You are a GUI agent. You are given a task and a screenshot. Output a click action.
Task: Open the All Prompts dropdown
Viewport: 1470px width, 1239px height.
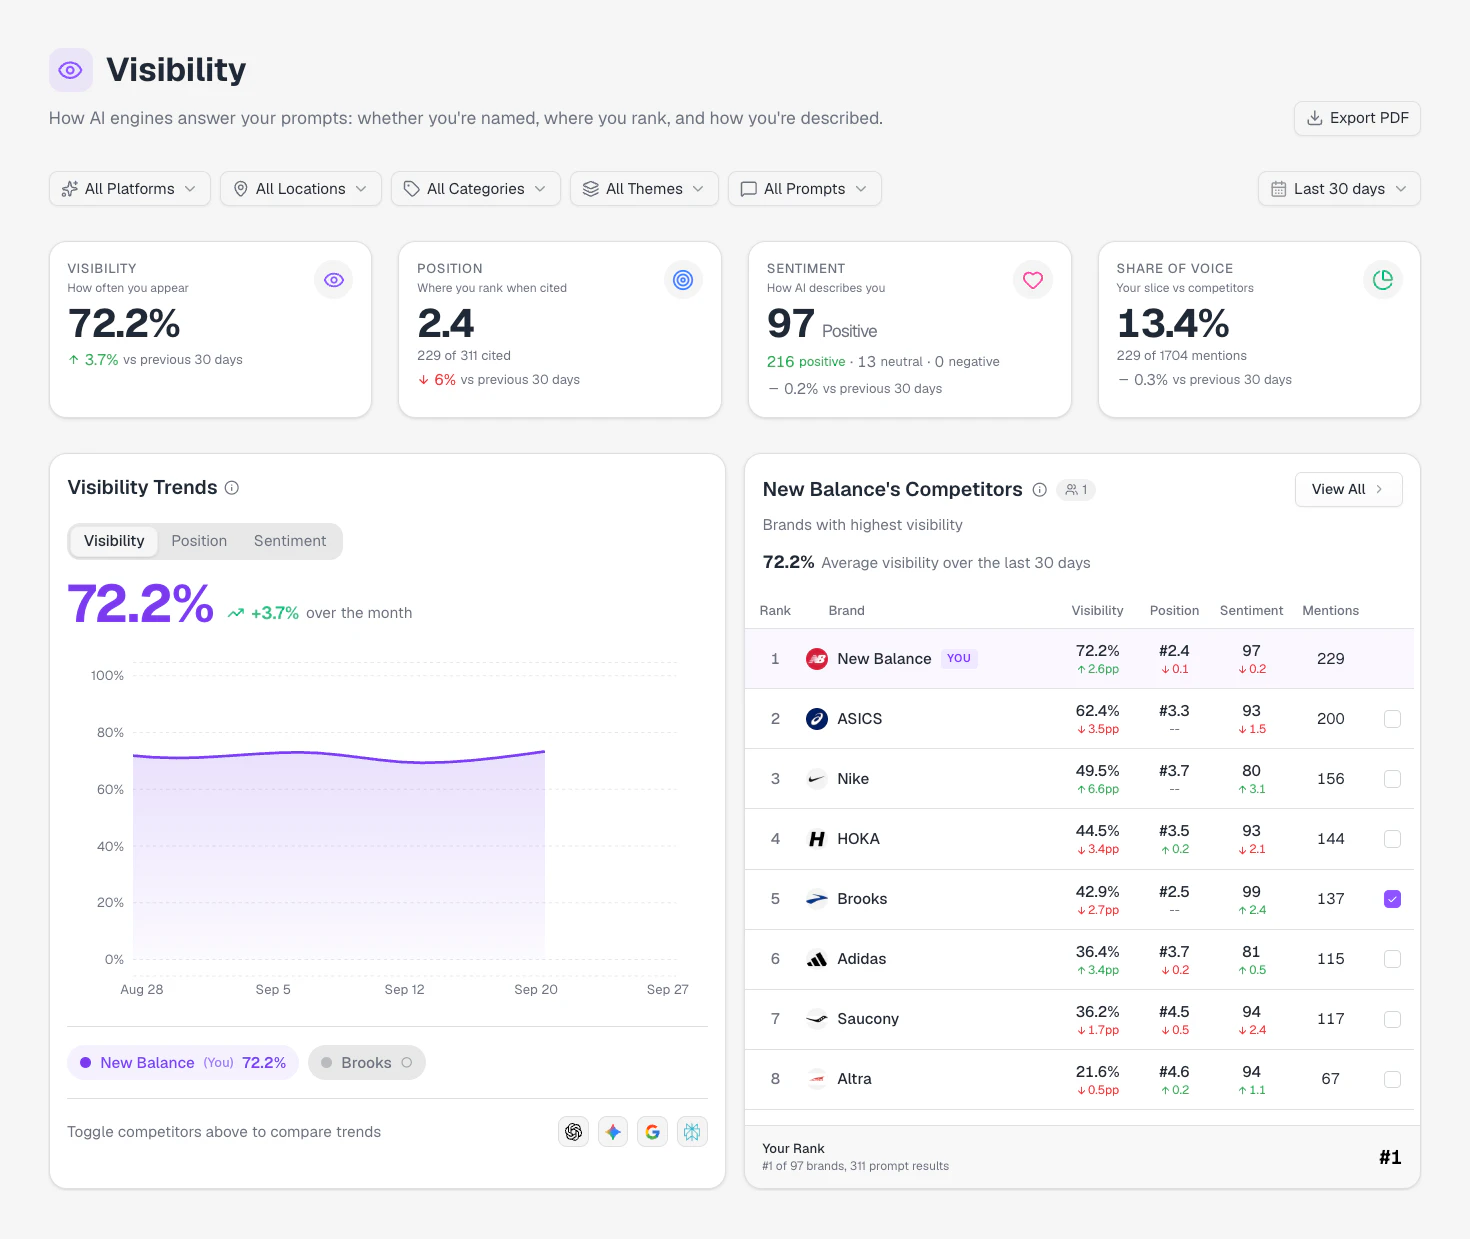coord(805,189)
